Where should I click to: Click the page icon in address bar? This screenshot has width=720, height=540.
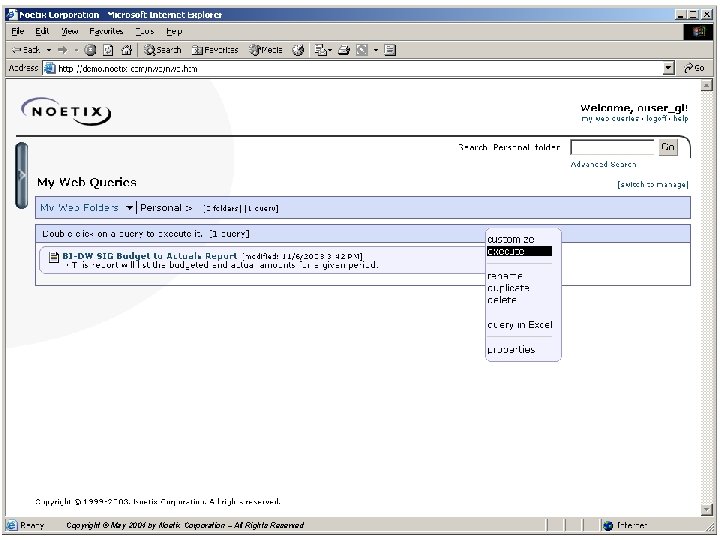(49, 68)
